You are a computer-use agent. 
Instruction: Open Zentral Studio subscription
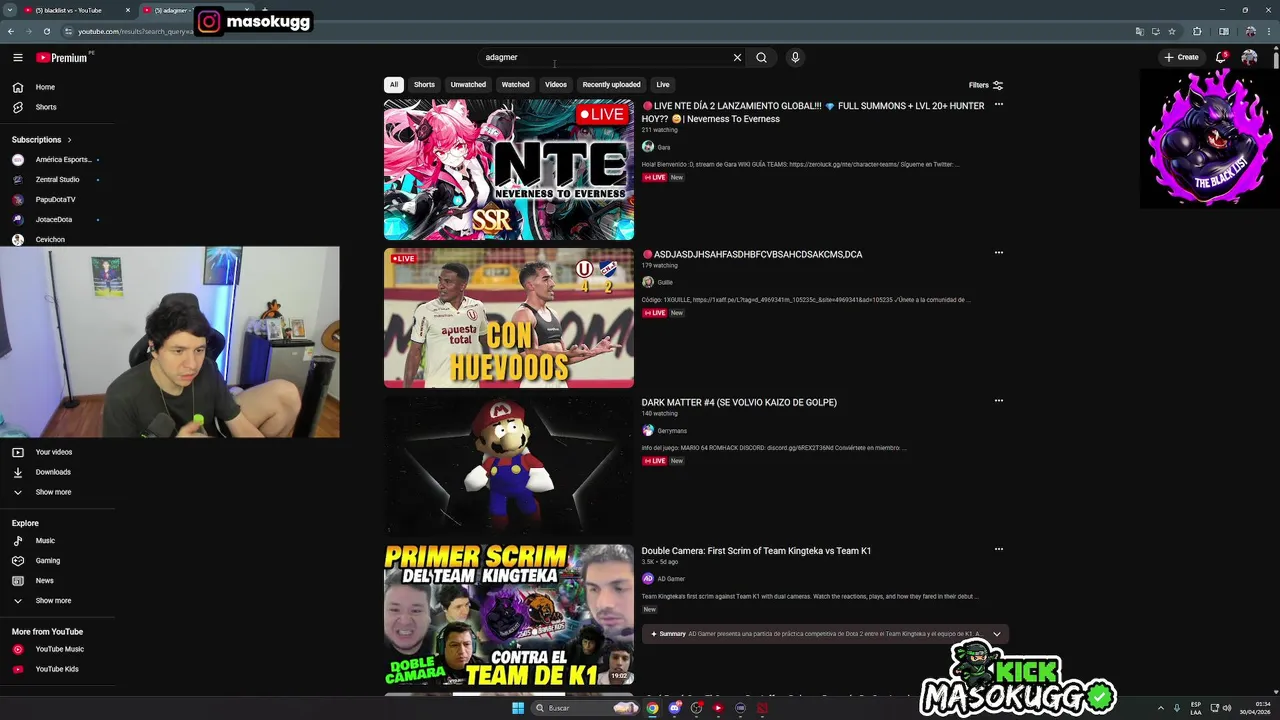tap(57, 180)
